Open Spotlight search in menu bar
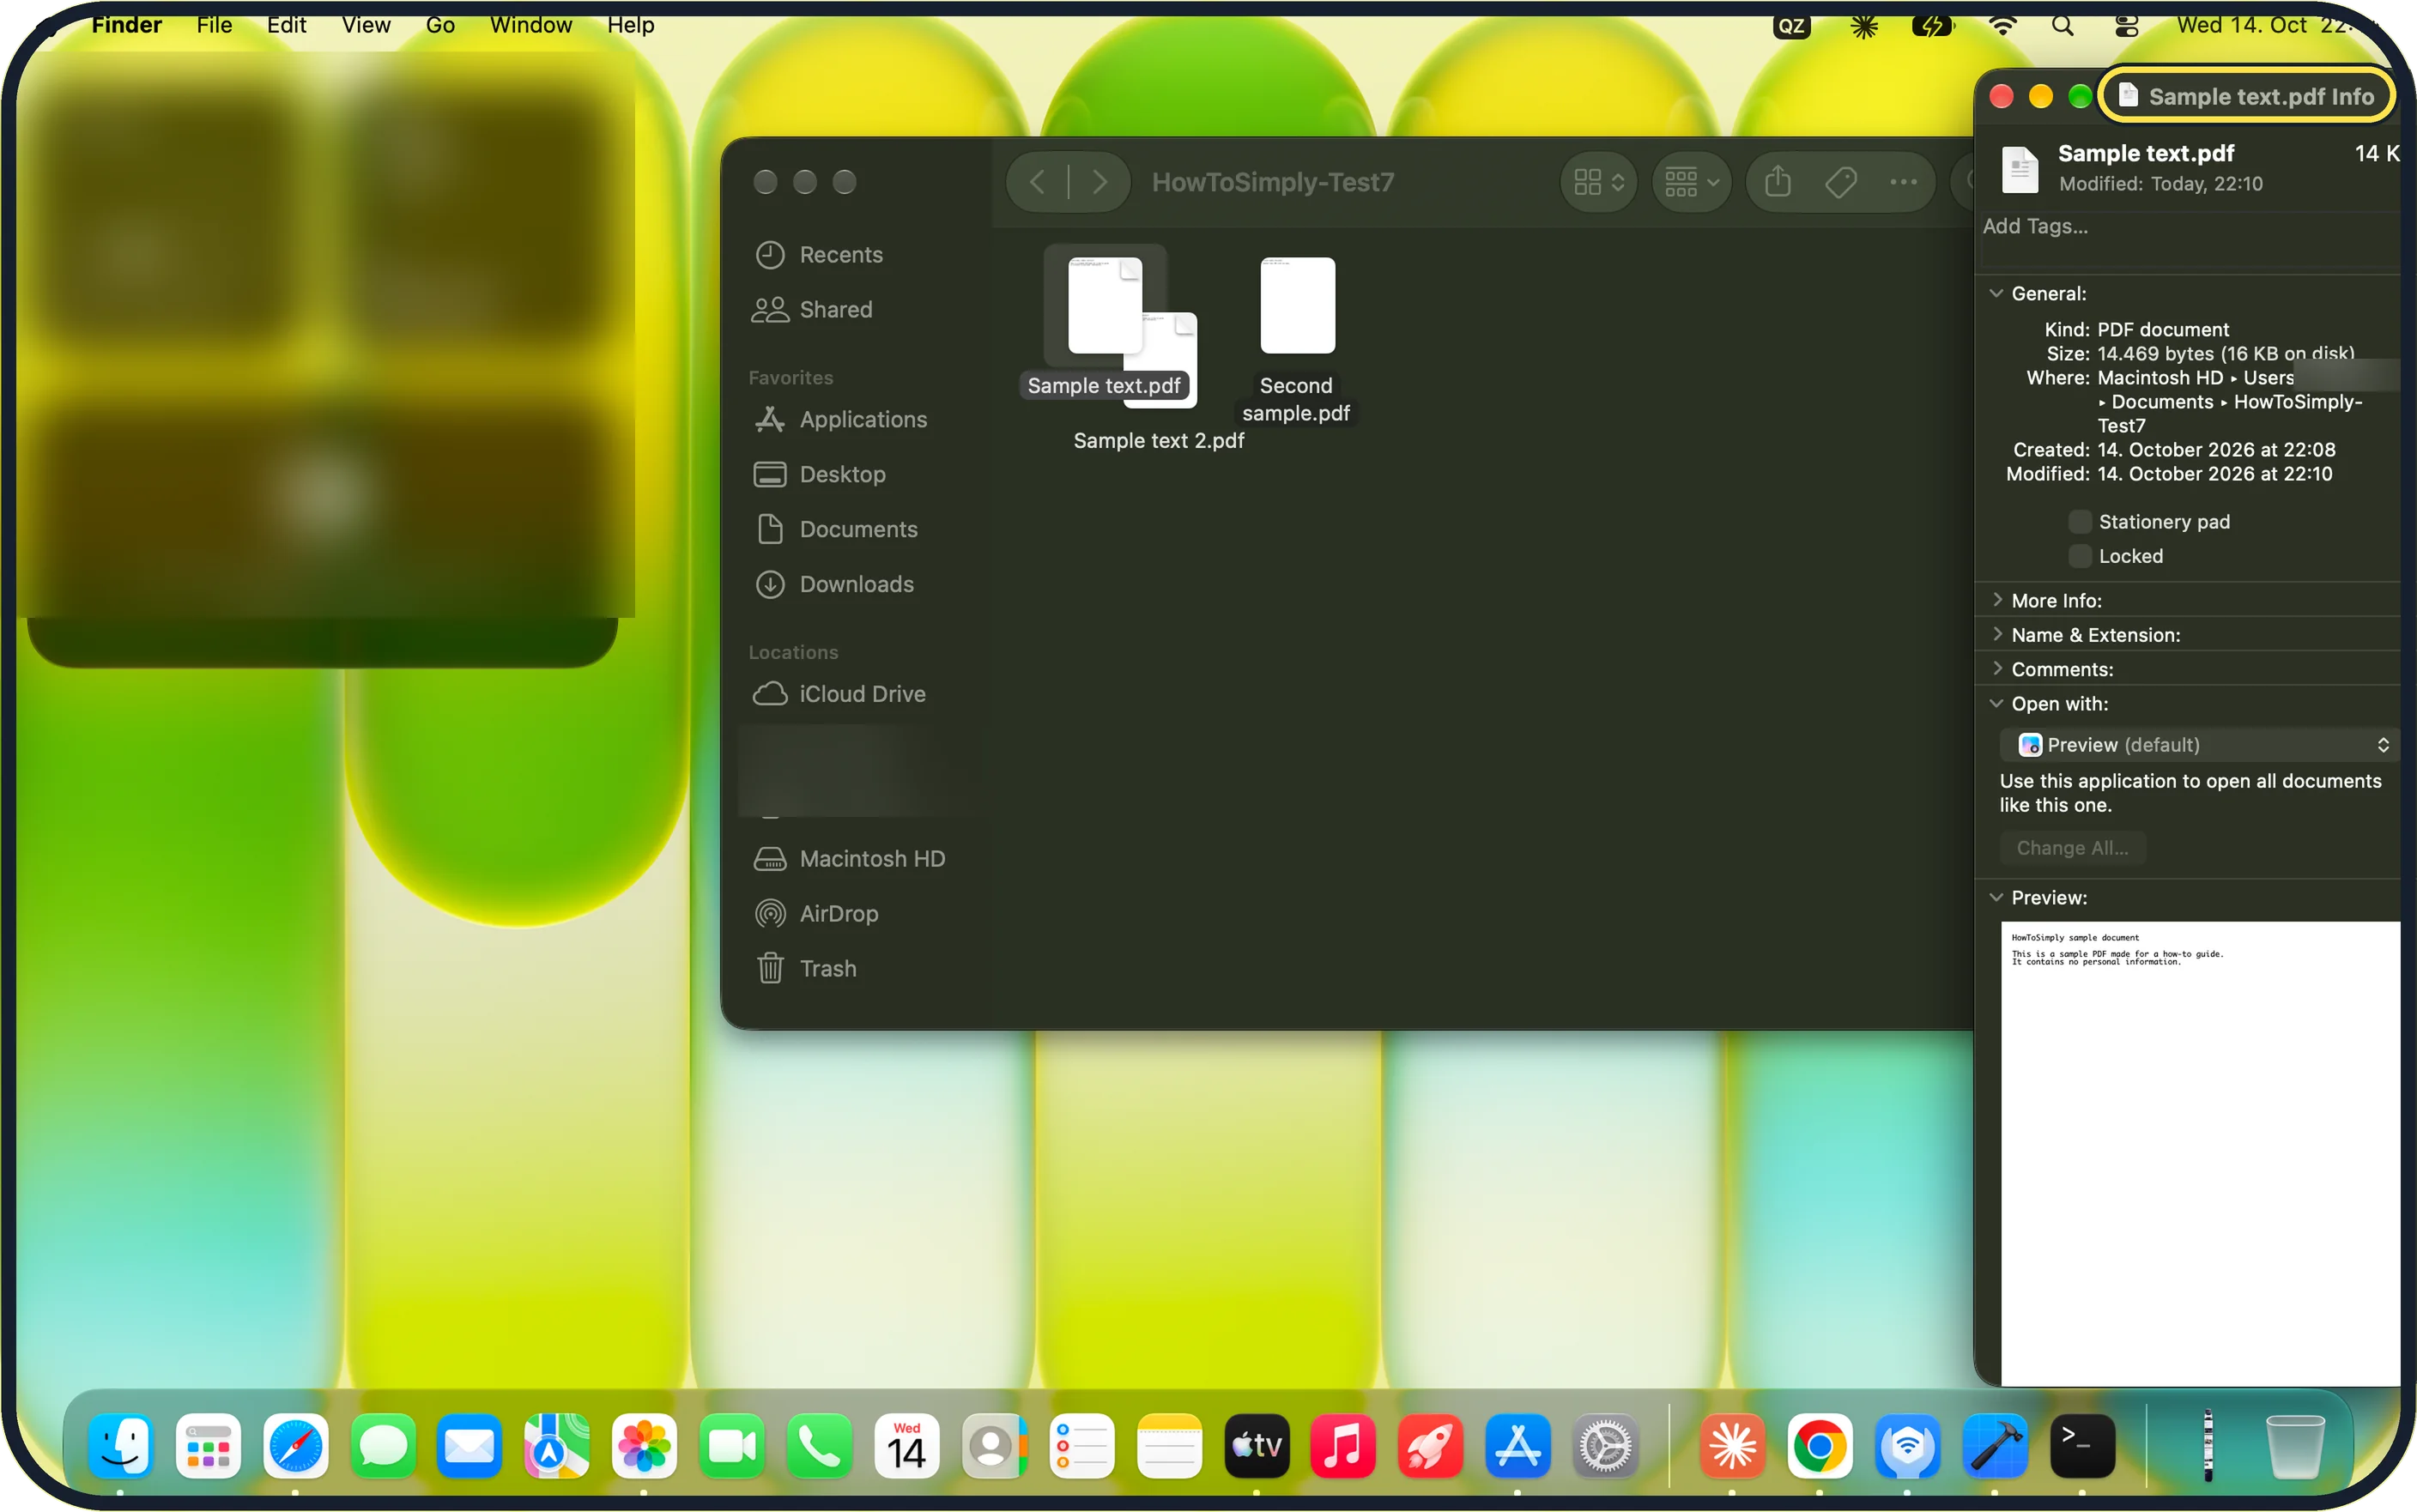 click(x=2062, y=26)
